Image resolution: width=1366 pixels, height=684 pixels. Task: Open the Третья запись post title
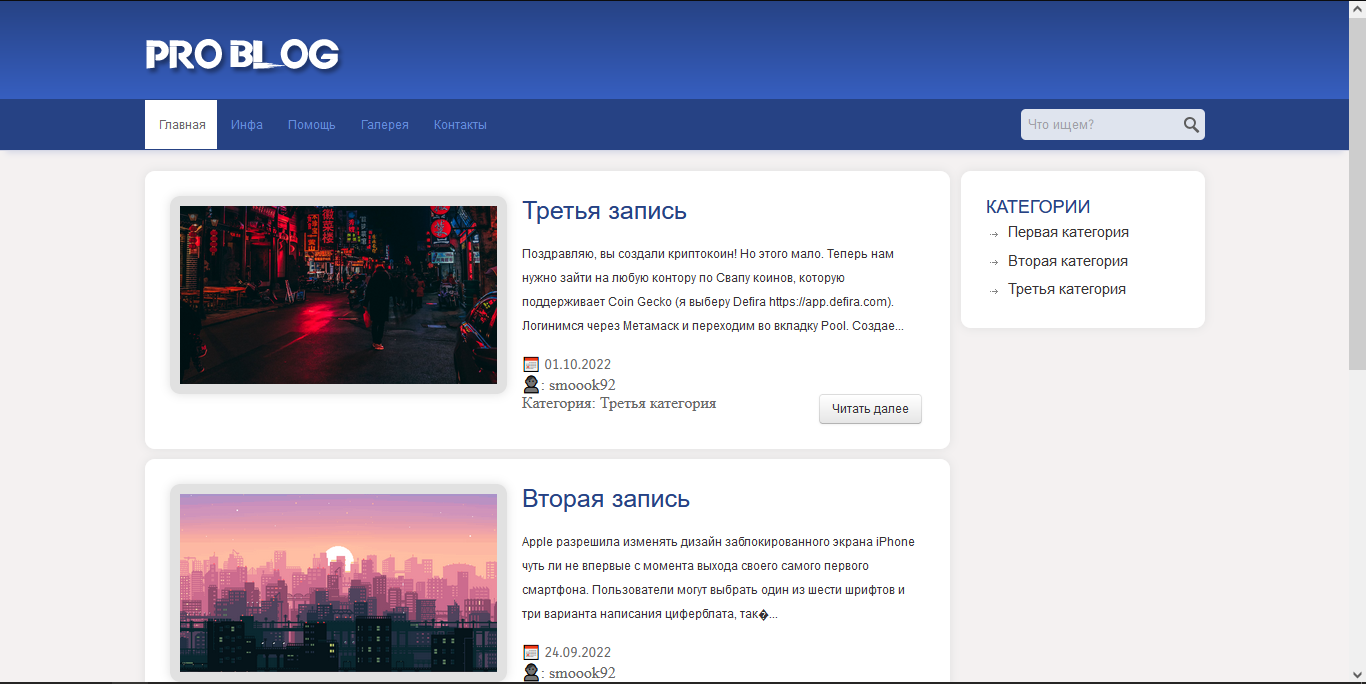(x=604, y=211)
